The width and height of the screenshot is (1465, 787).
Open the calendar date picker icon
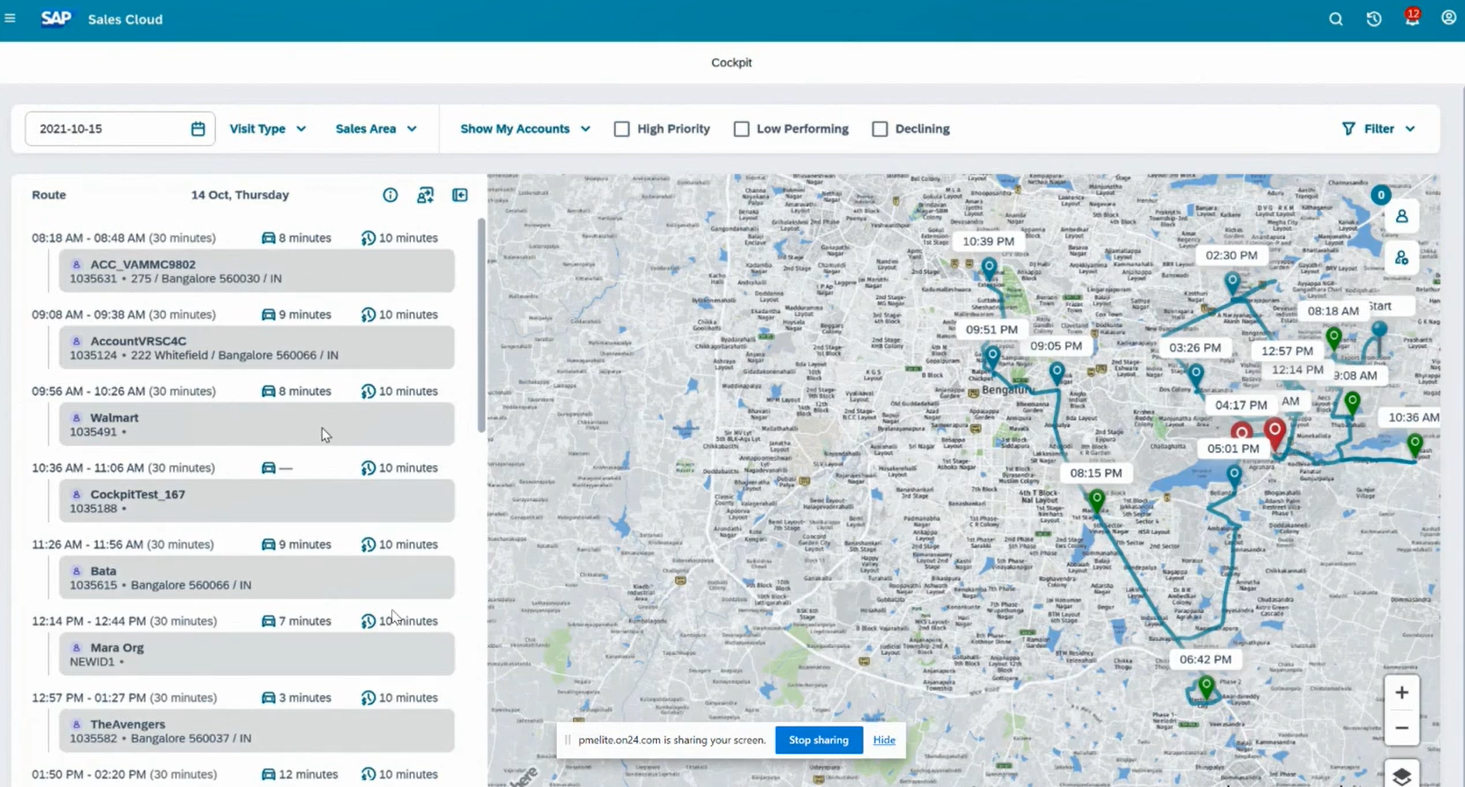click(198, 129)
